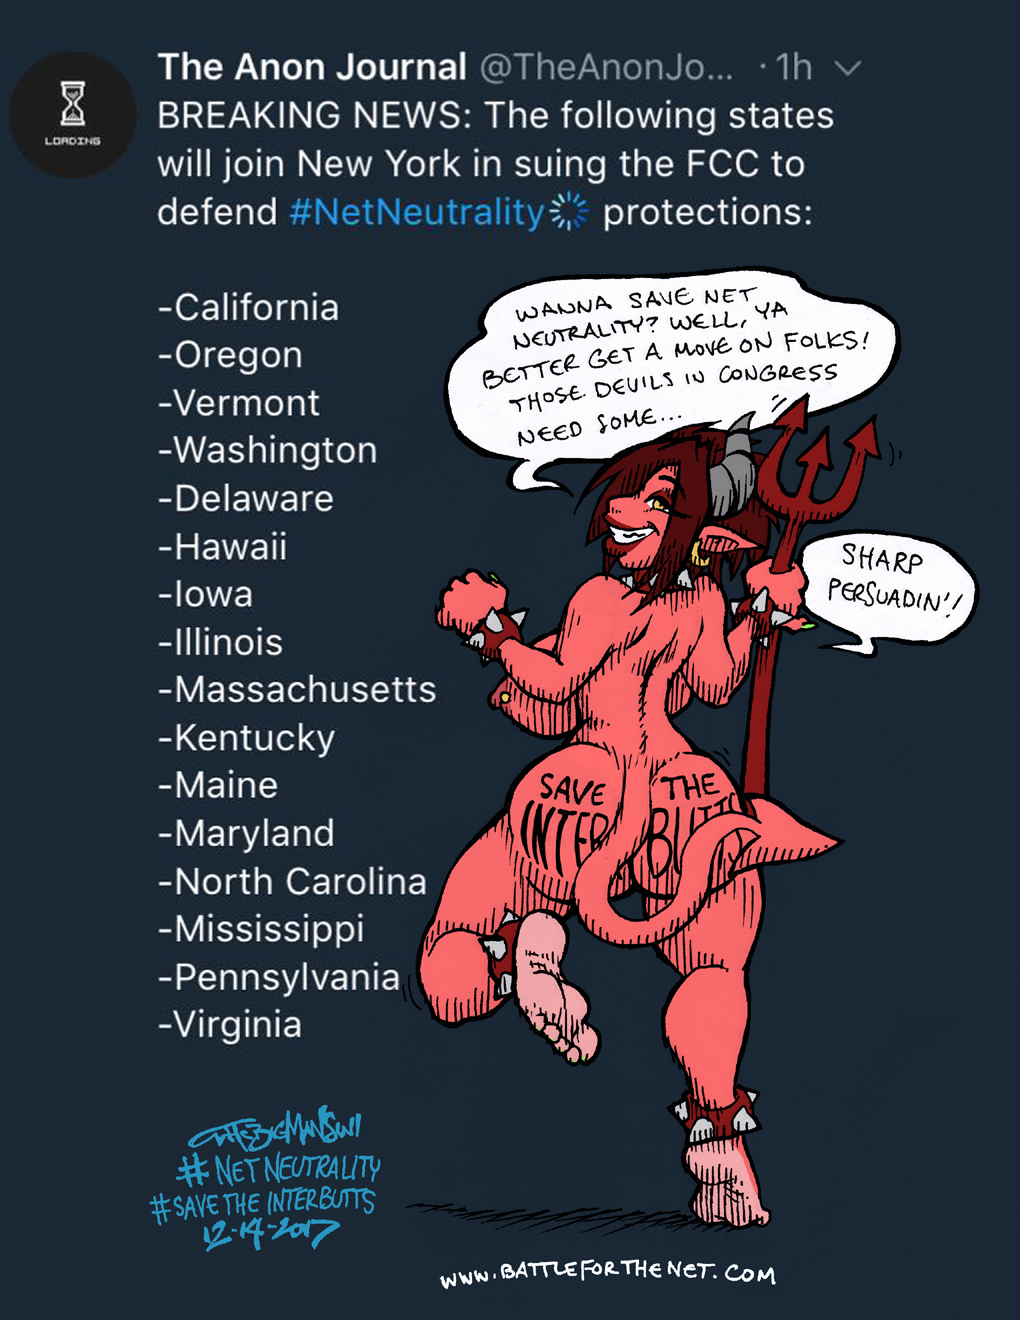The width and height of the screenshot is (1020, 1320).
Task: Click the -California list entry
Action: 248,307
